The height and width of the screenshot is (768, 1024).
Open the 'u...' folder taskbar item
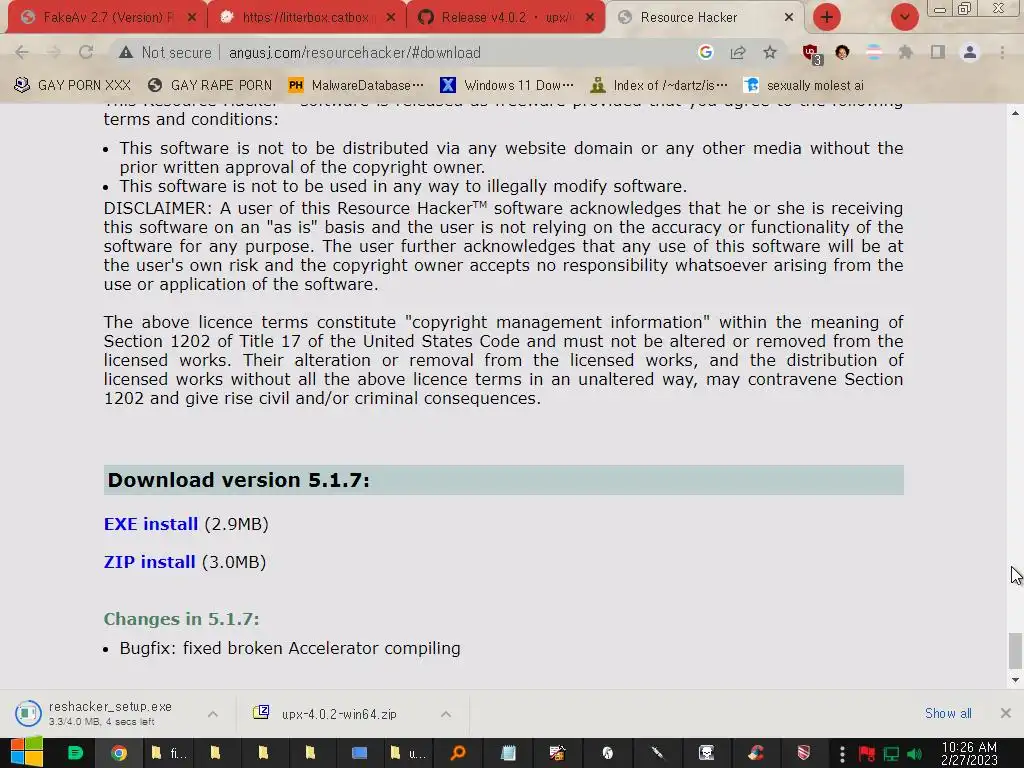408,753
